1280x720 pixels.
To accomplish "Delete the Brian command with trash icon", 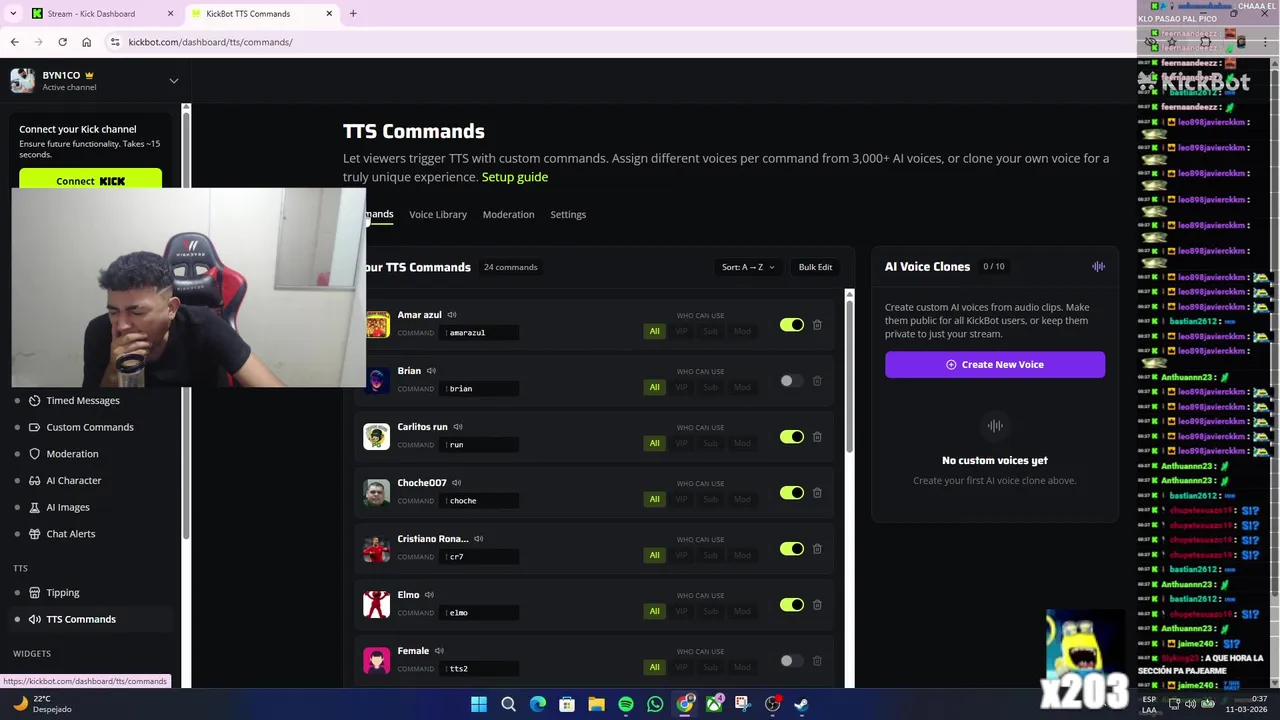I will (817, 381).
